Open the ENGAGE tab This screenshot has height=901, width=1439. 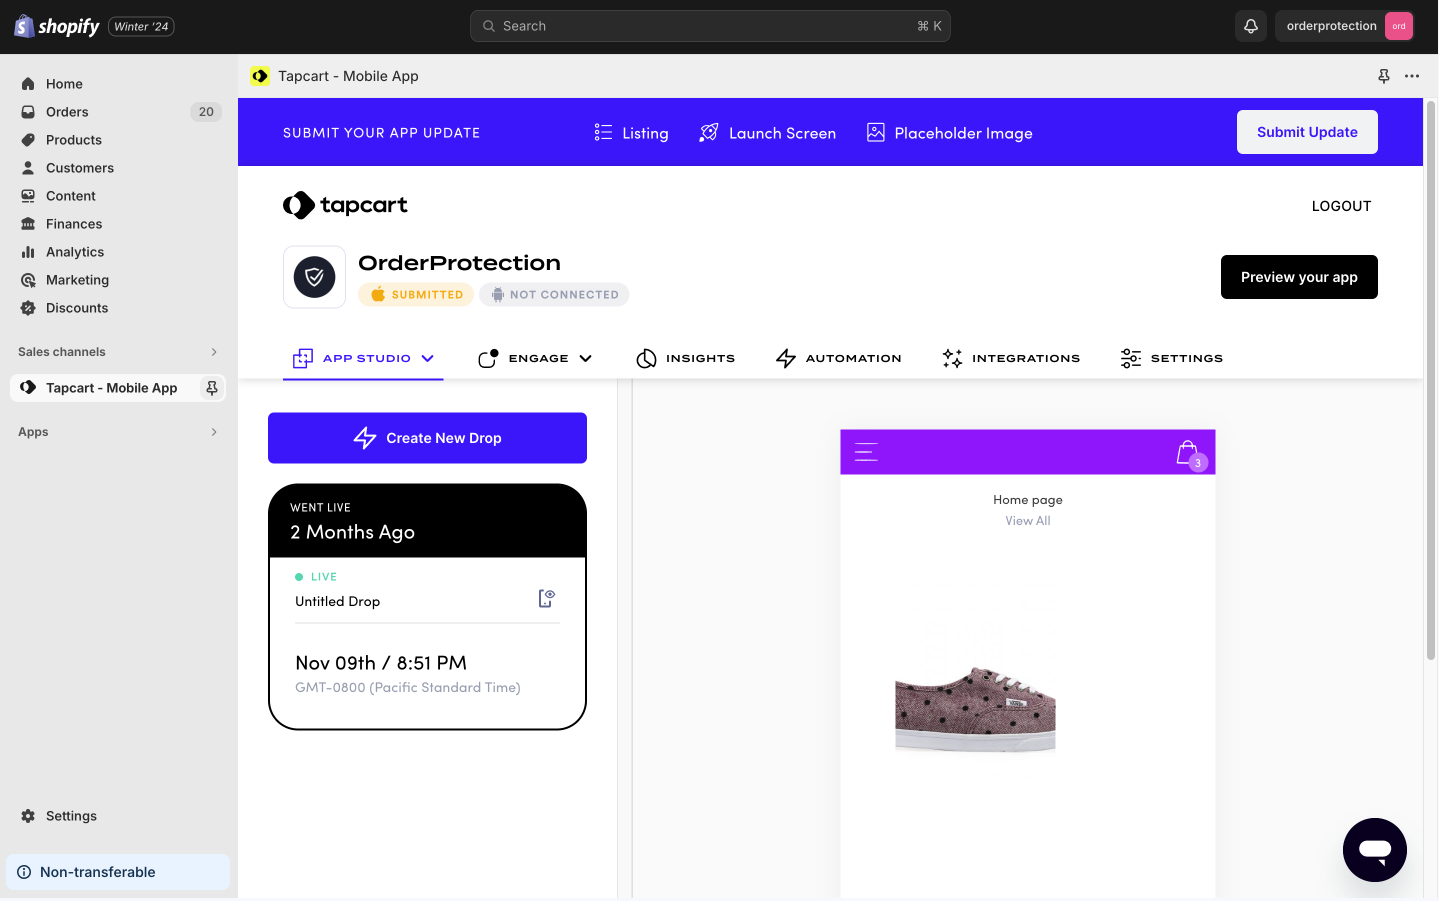[x=535, y=358]
